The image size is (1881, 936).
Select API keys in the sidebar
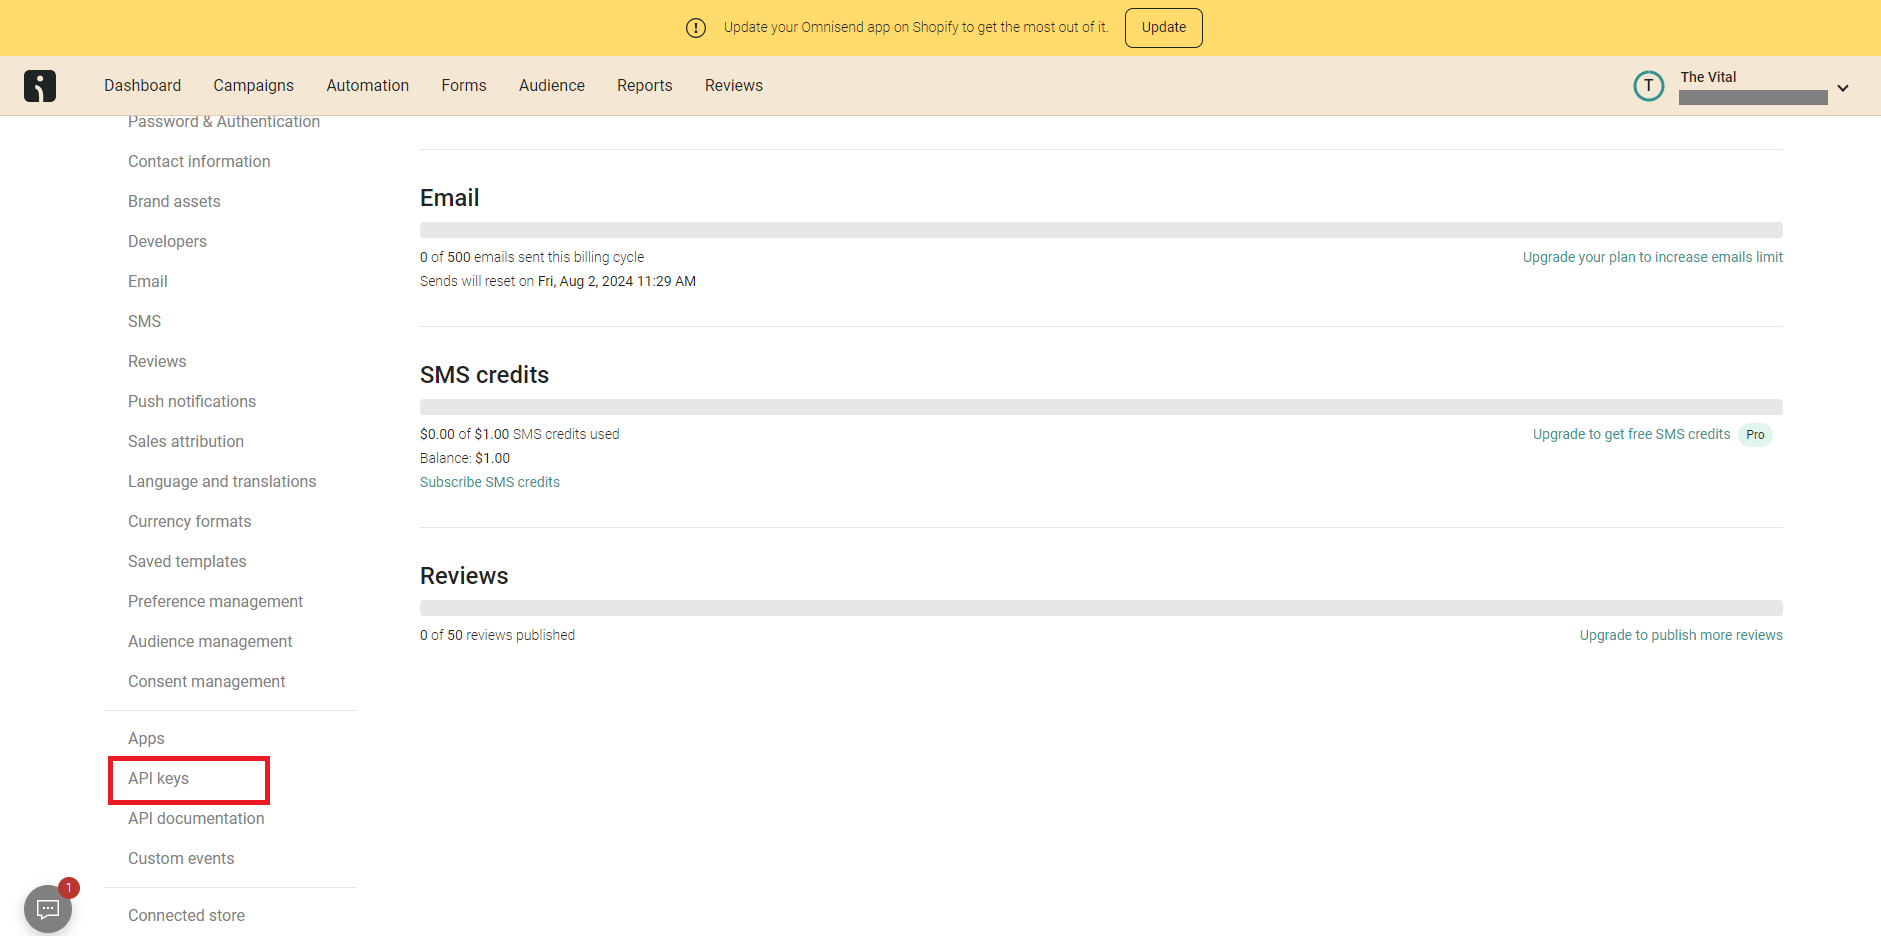(x=158, y=779)
